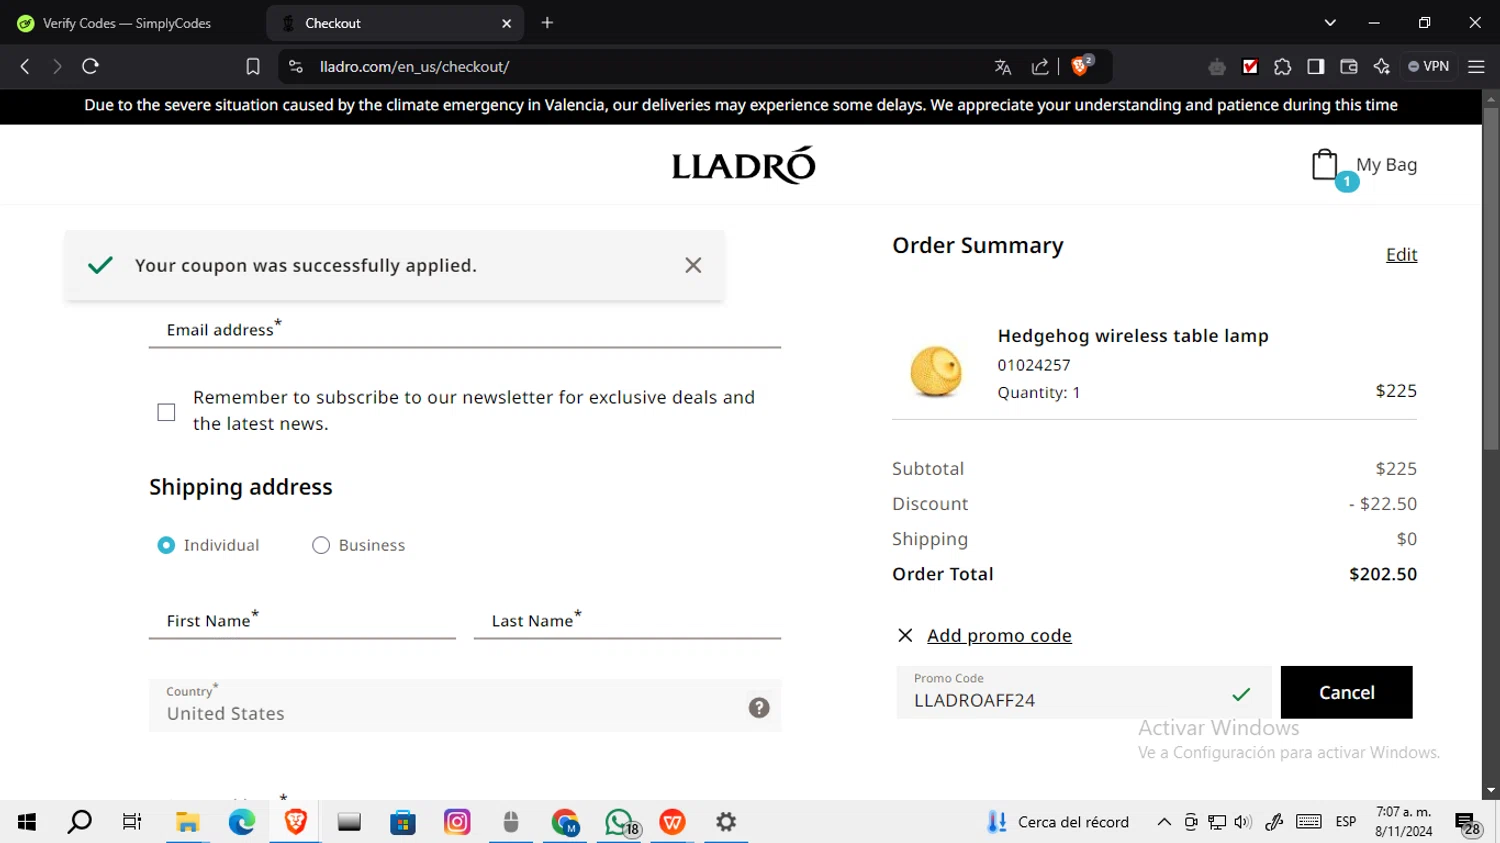This screenshot has width=1500, height=843.
Task: Open Task View on the taskbar
Action: 132,822
